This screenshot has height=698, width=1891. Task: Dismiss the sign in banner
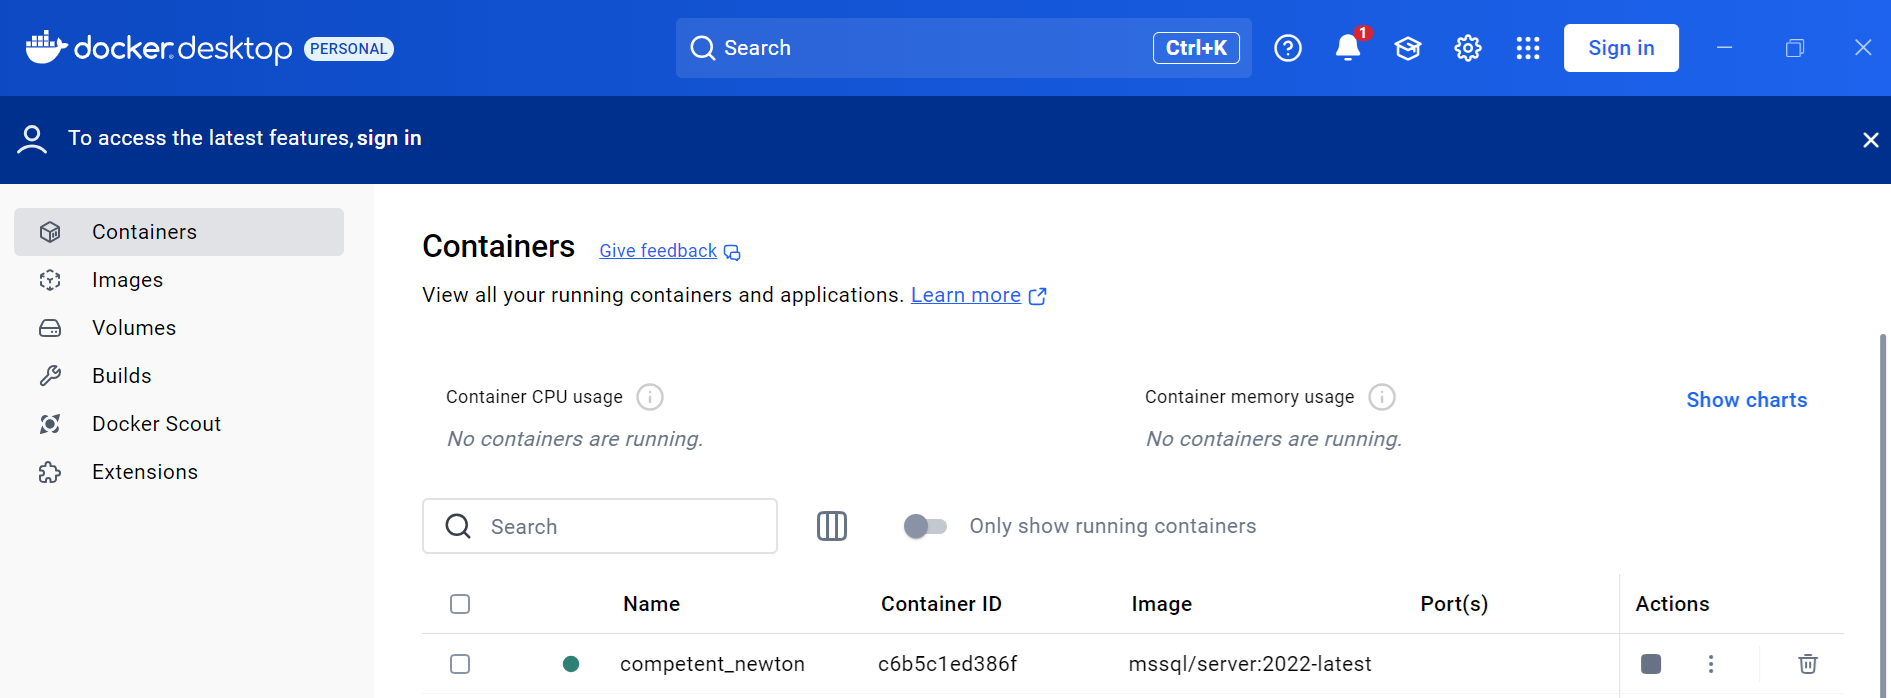pyautogui.click(x=1871, y=140)
